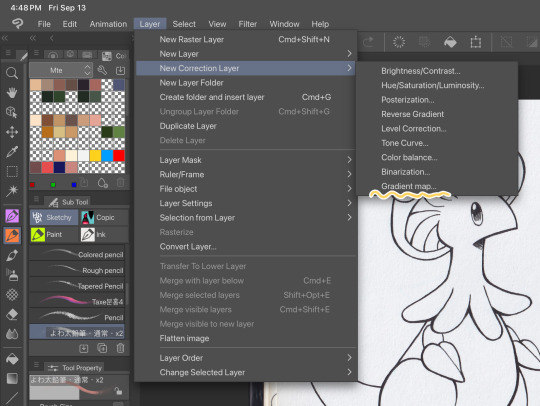Select the Sketchy sub tool group
This screenshot has width=540, height=406.
54,217
